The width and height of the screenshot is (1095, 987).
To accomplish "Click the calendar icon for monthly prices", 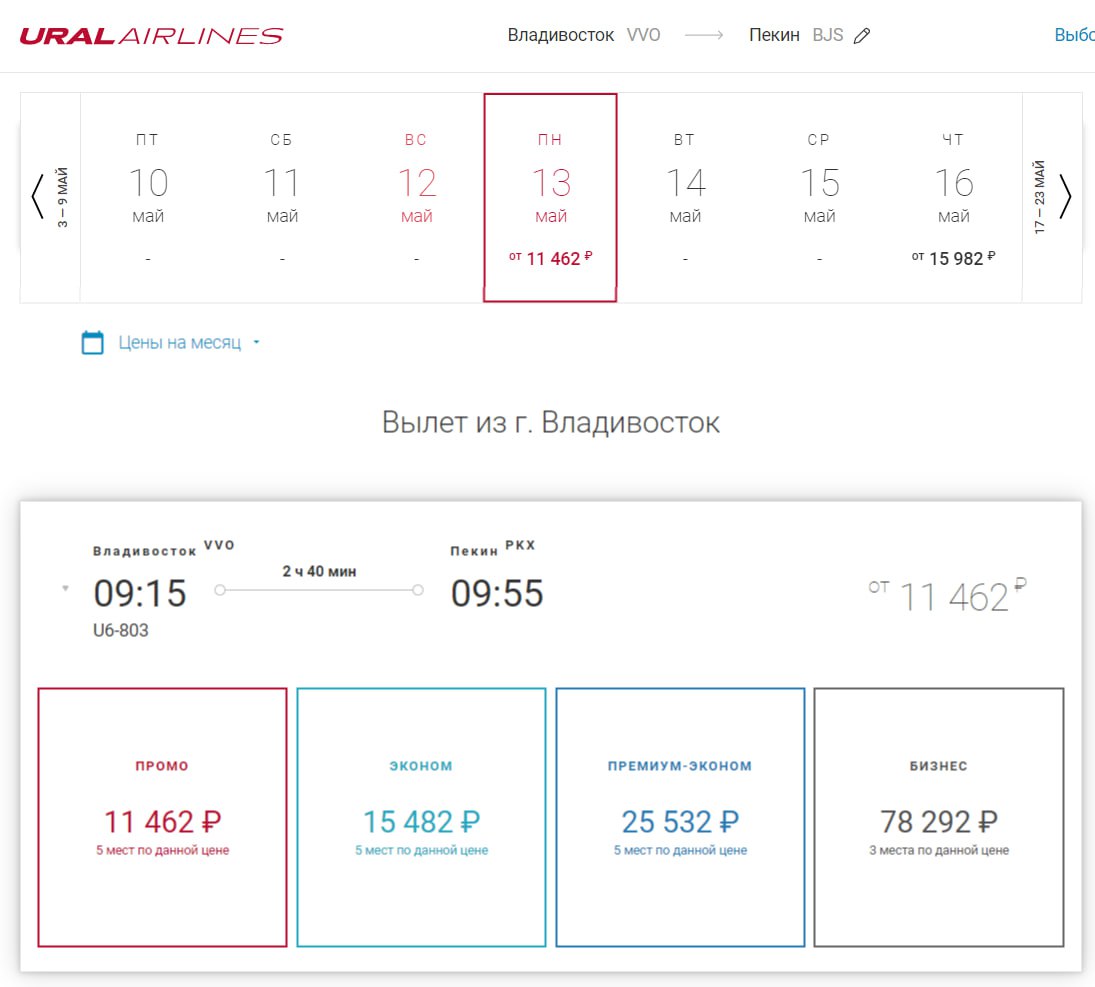I will [92, 343].
